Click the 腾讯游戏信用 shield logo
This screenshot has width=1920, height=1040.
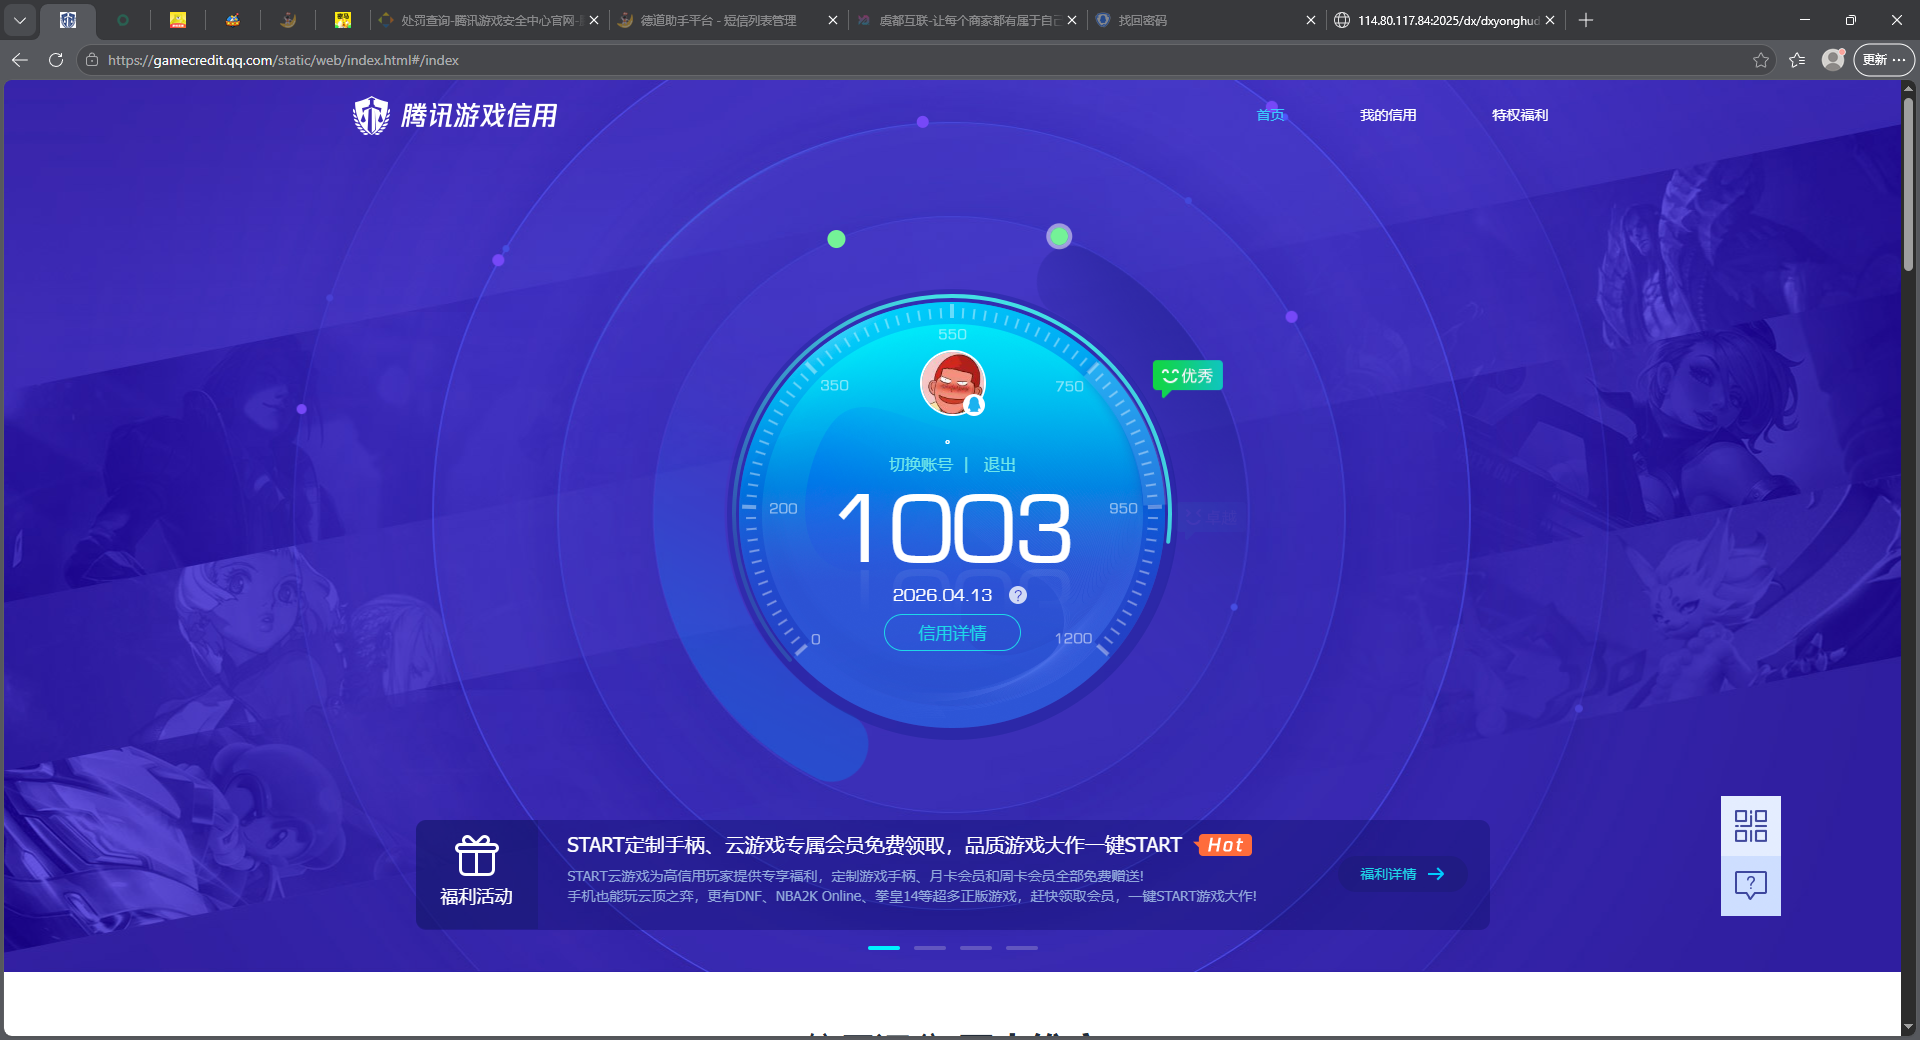point(370,115)
